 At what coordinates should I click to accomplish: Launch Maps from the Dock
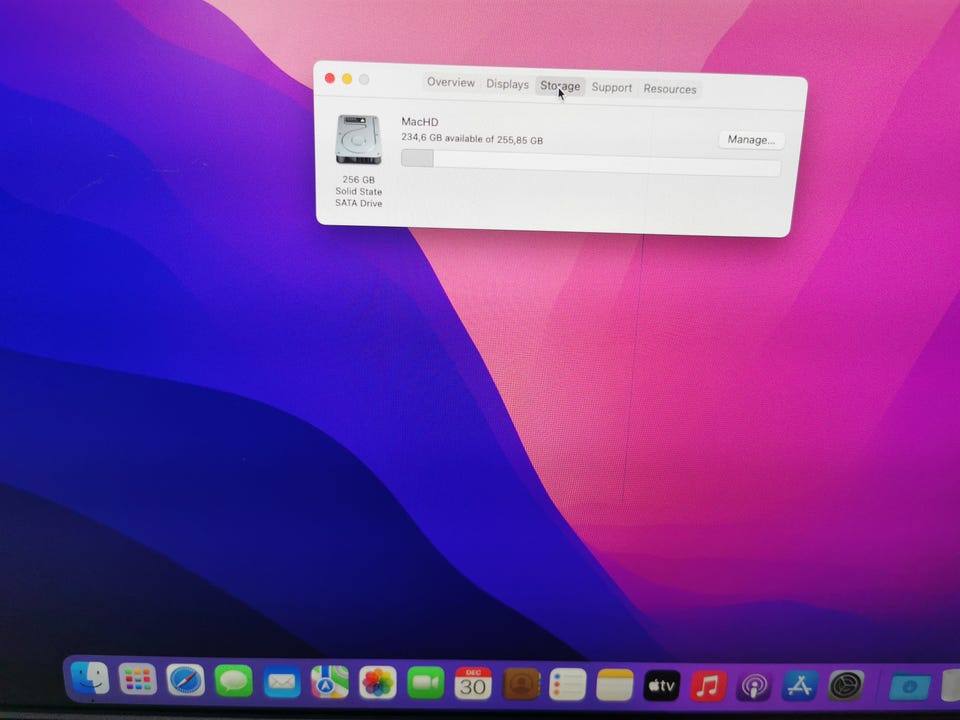click(329, 682)
